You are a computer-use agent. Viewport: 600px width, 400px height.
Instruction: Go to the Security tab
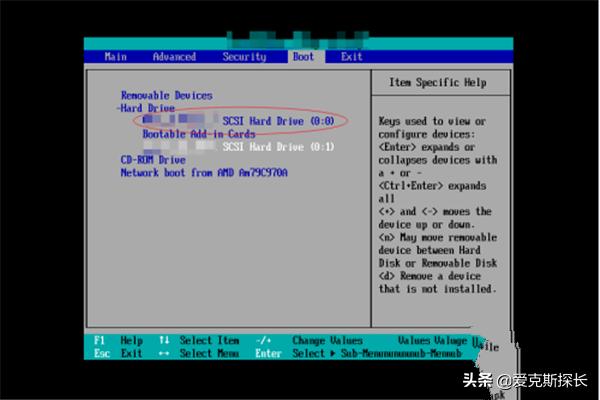pyautogui.click(x=244, y=57)
